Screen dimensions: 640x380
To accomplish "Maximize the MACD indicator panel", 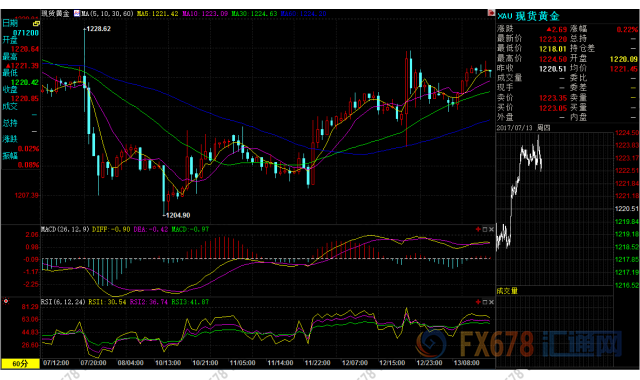I will tap(485, 229).
